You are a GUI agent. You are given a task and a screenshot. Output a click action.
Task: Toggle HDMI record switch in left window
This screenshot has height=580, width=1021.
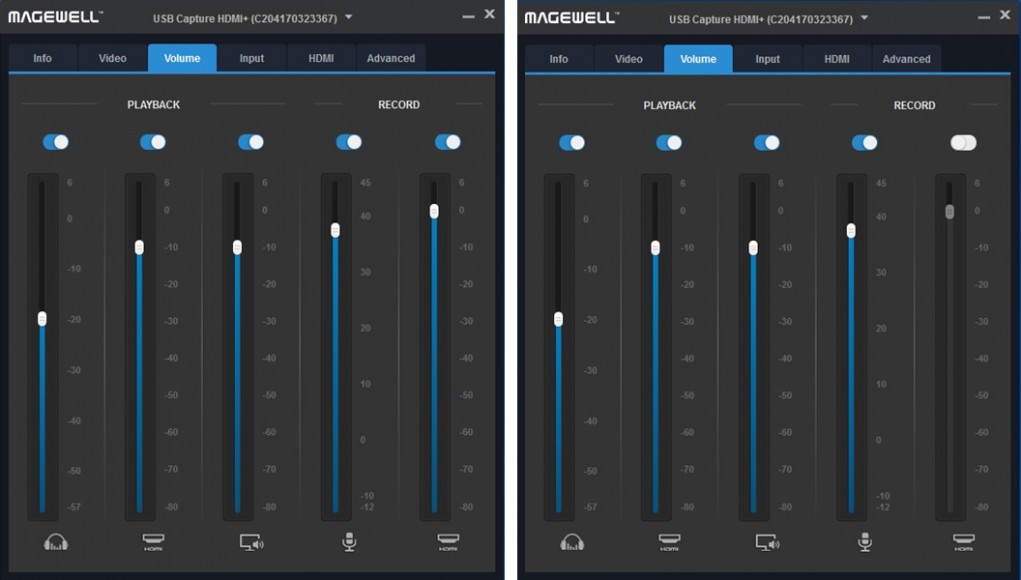(x=448, y=142)
